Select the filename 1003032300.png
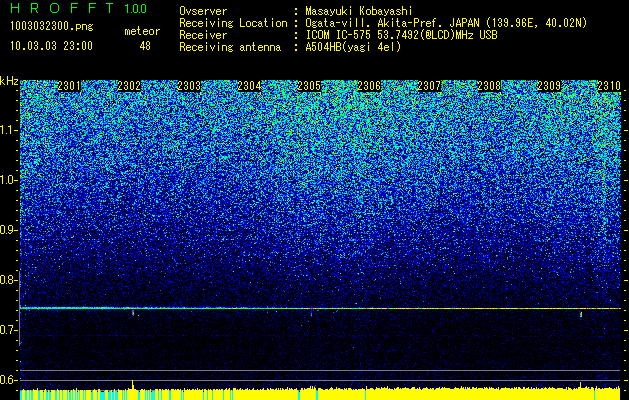 pos(52,26)
